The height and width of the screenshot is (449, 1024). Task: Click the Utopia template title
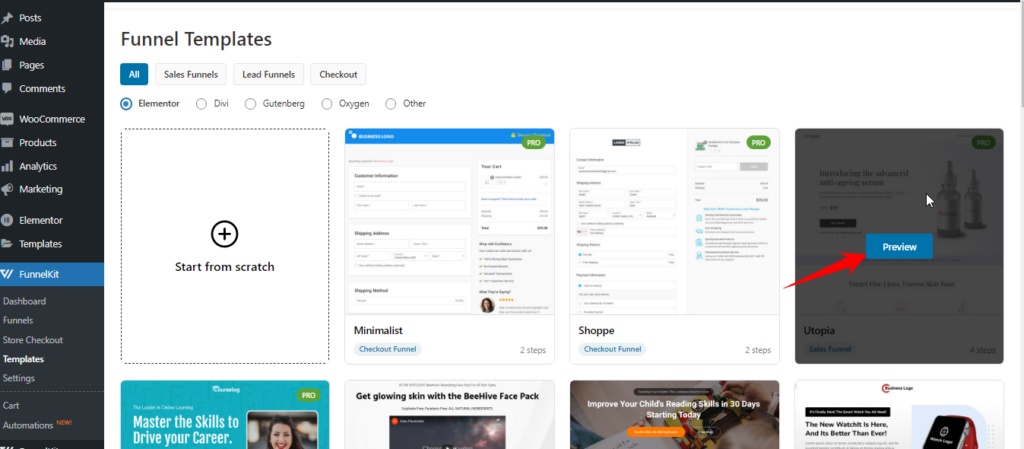(819, 331)
